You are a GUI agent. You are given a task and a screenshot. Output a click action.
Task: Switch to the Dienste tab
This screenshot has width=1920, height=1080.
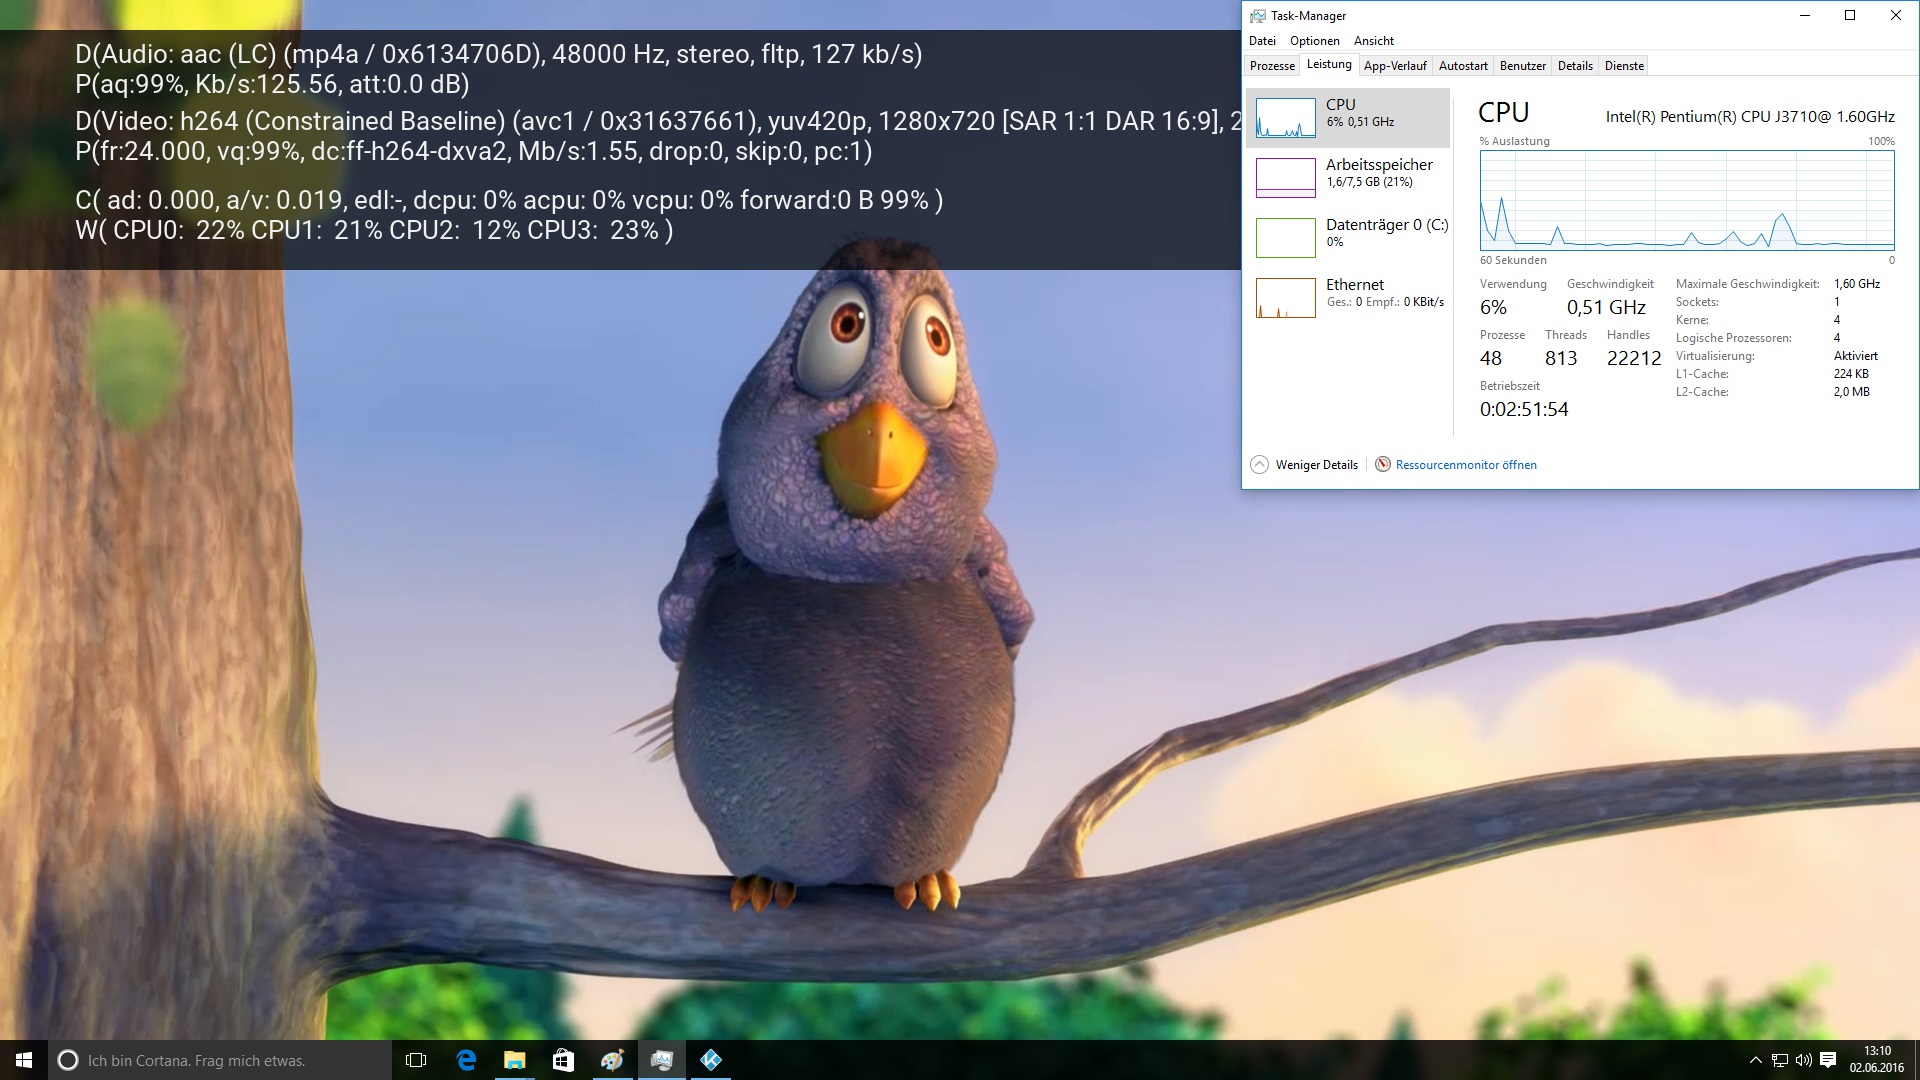1624,66
